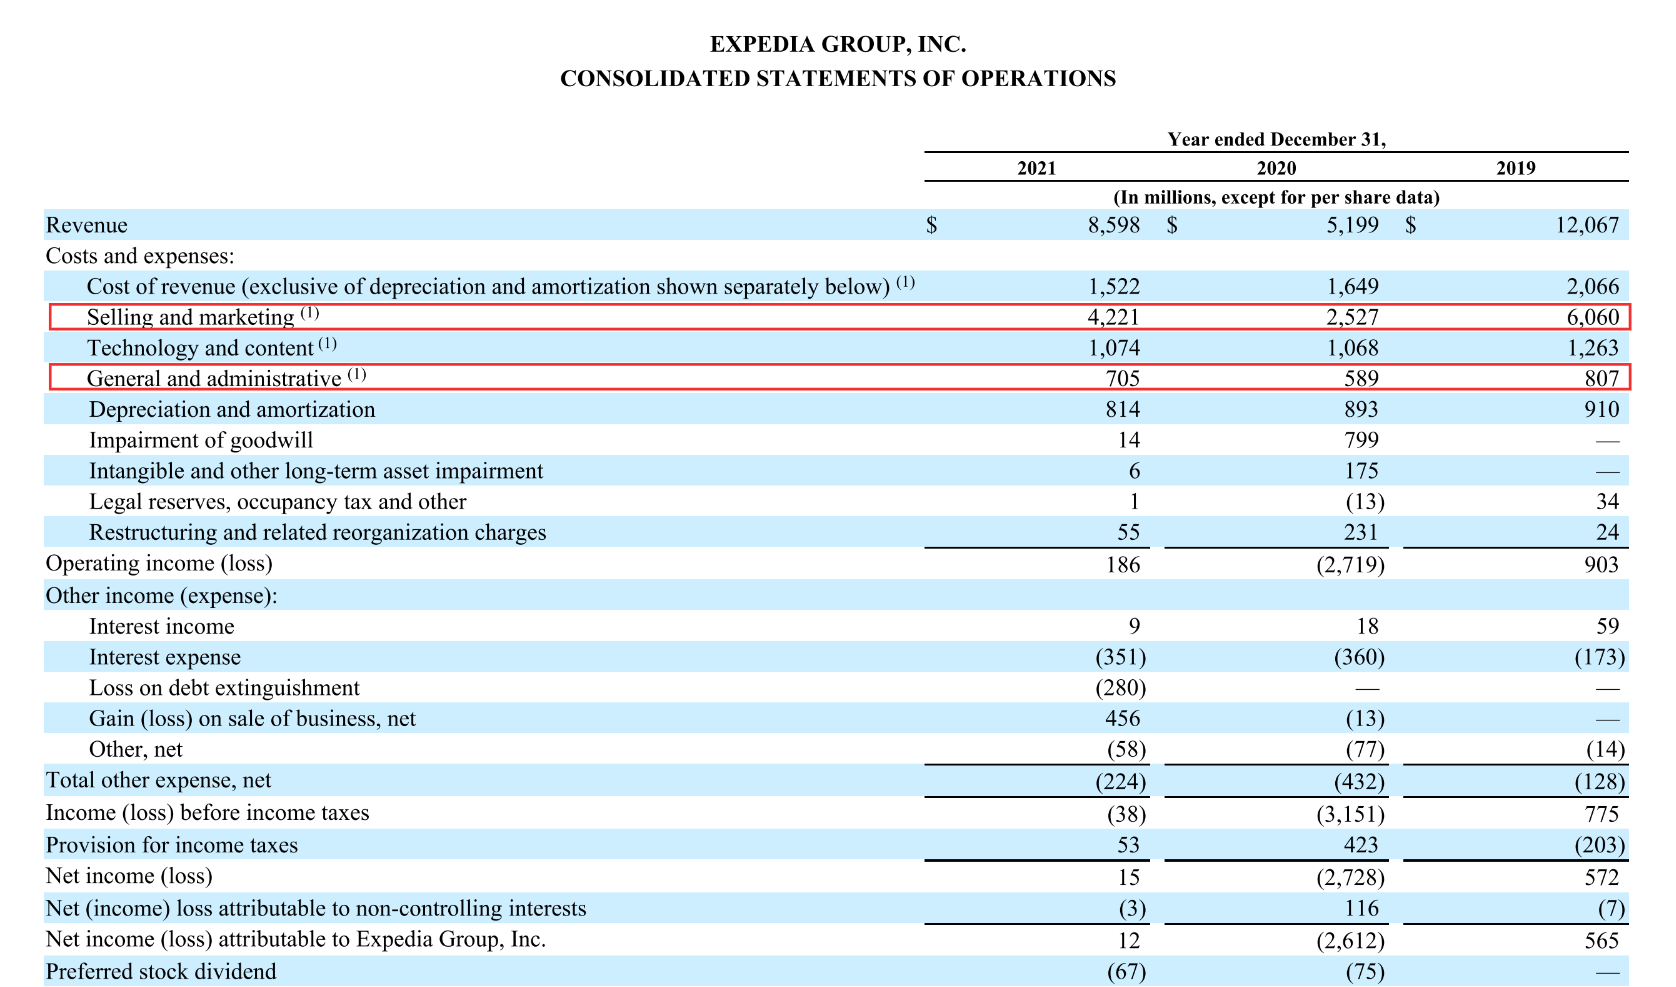Screen dimensions: 1676x987
Task: Click the 2021 Gain on sale value 456
Action: pyautogui.click(x=1120, y=719)
